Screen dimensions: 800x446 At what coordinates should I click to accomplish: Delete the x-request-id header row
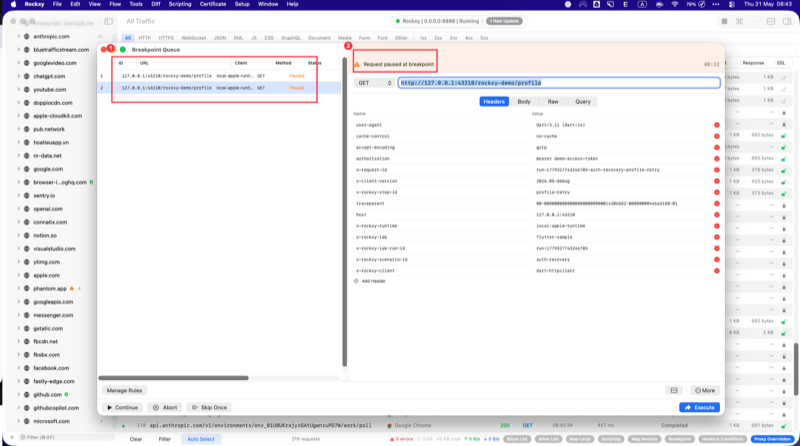tap(716, 170)
